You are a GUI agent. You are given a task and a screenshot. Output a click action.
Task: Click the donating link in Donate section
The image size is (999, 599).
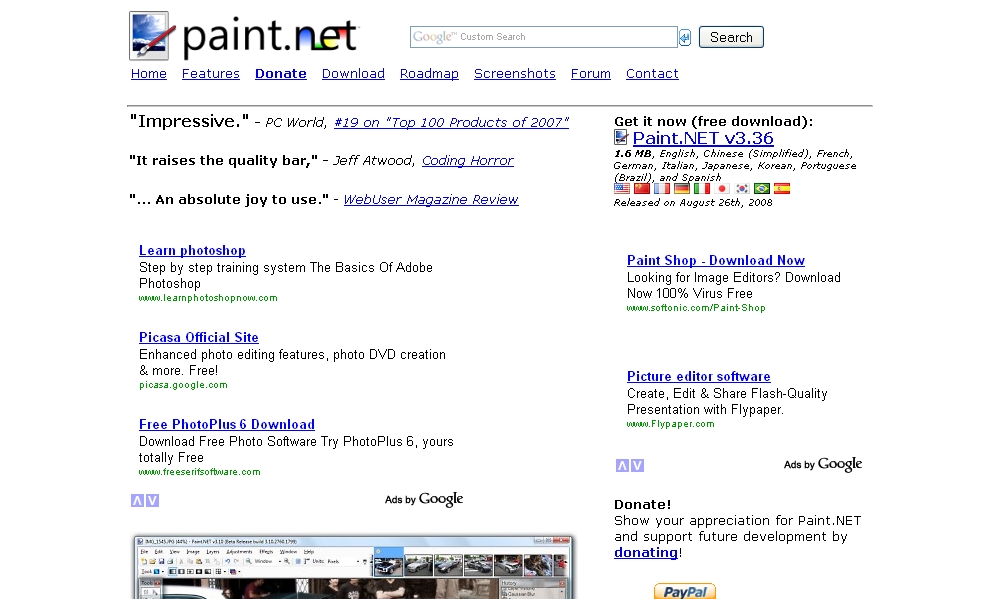645,552
